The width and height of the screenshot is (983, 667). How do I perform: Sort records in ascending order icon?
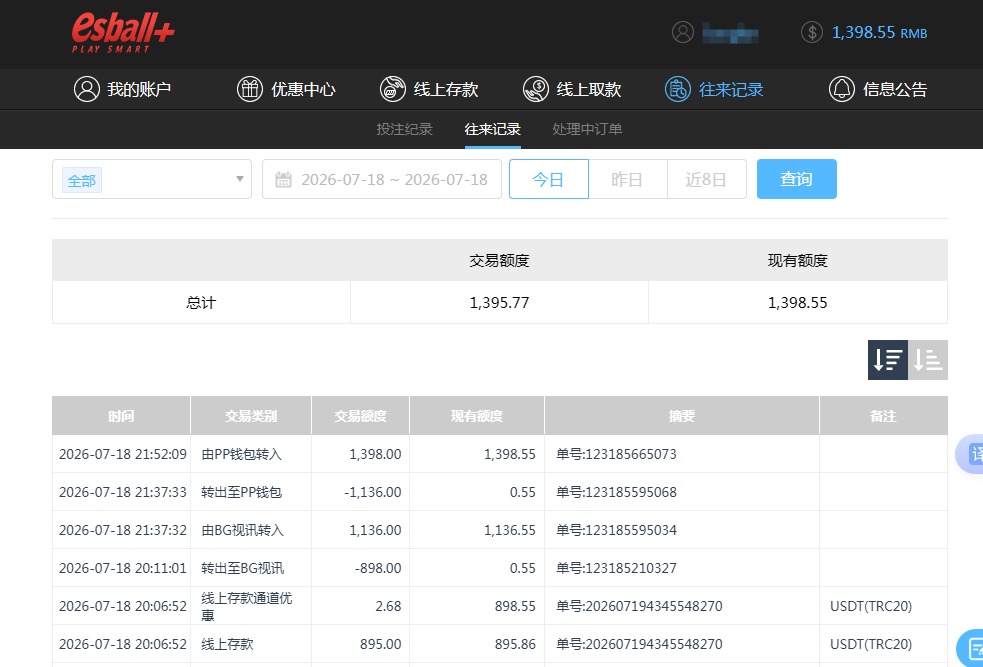point(928,360)
